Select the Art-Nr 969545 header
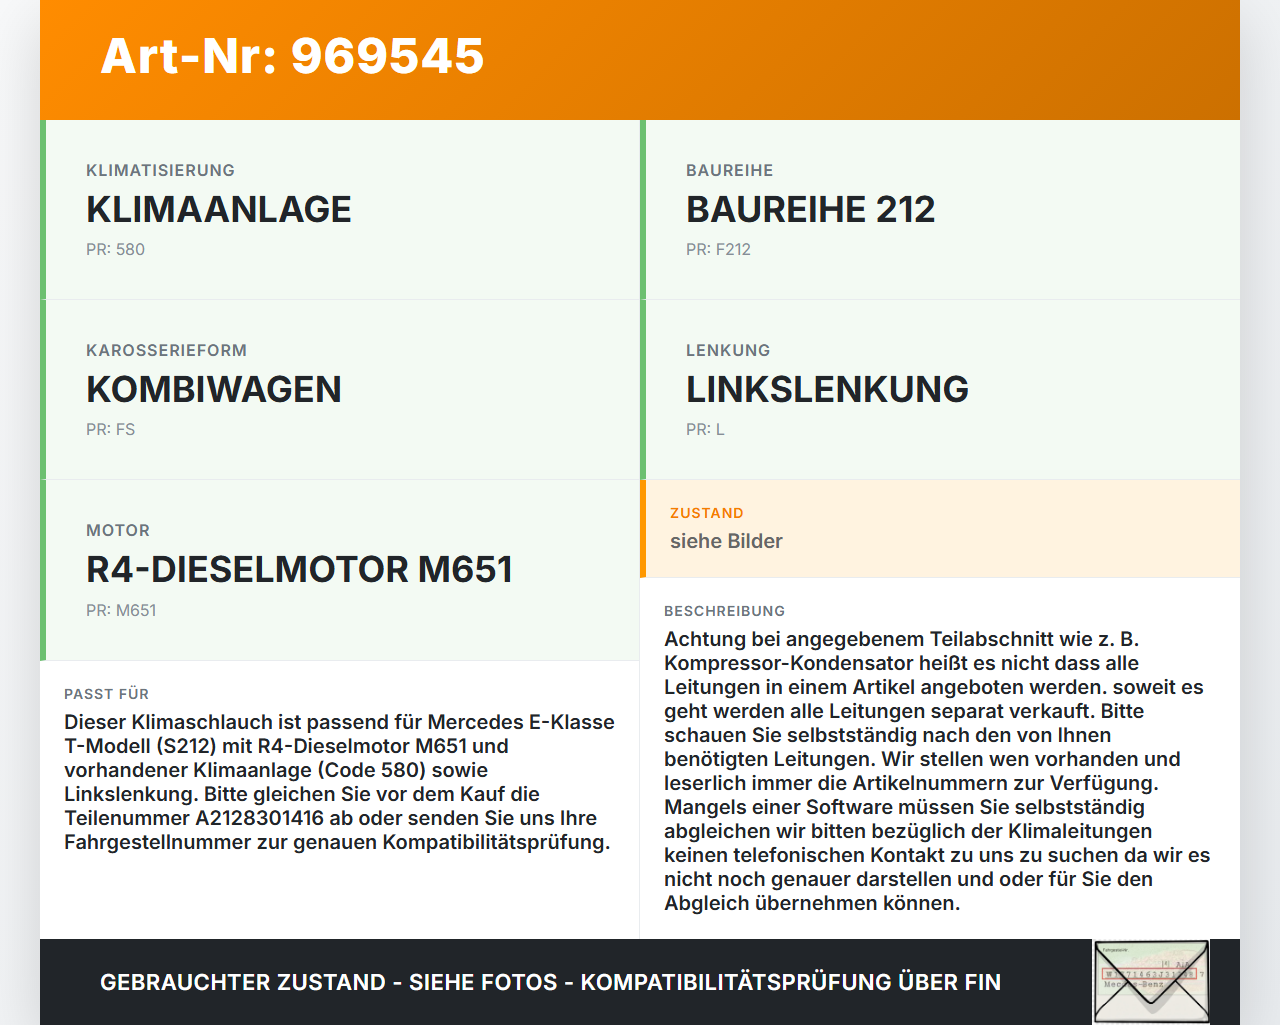Viewport: 1280px width, 1026px height. coord(291,57)
